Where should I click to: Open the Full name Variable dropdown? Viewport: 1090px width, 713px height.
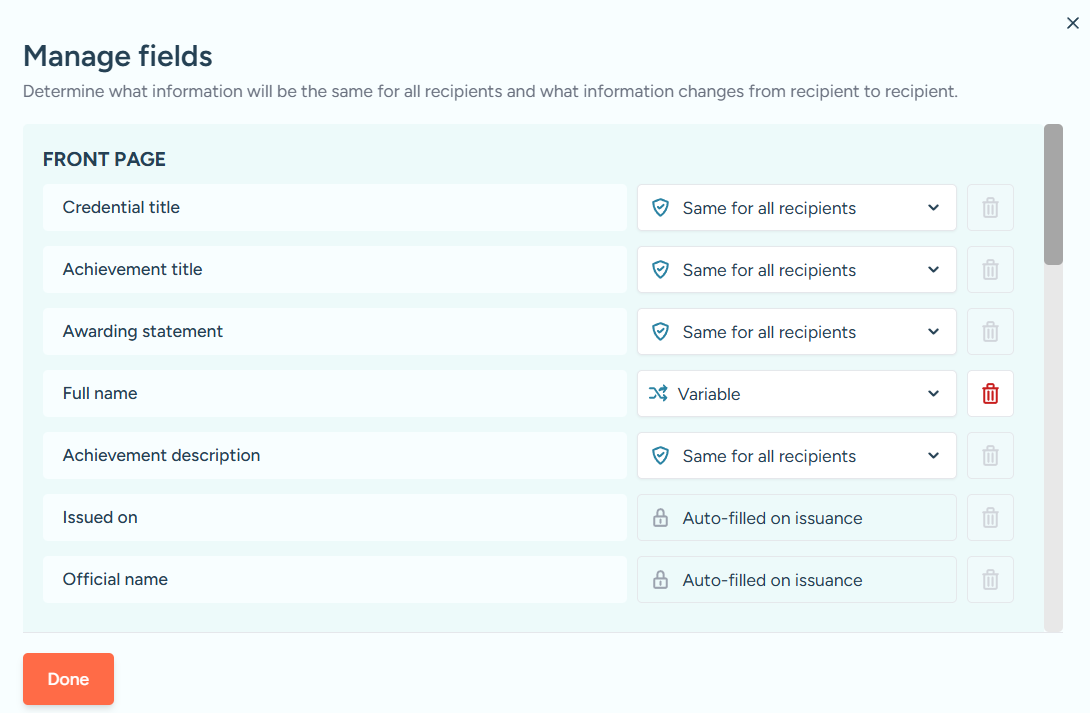(796, 394)
